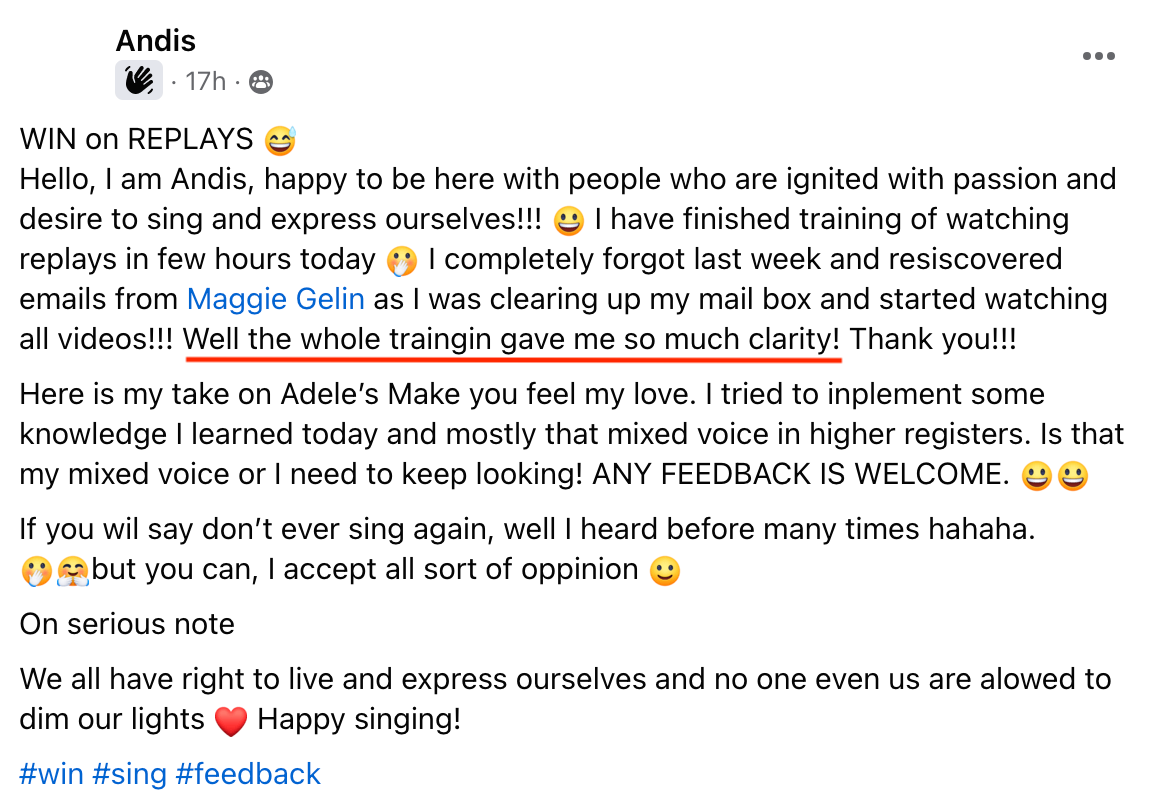Open the #win hashtag

tap(51, 774)
